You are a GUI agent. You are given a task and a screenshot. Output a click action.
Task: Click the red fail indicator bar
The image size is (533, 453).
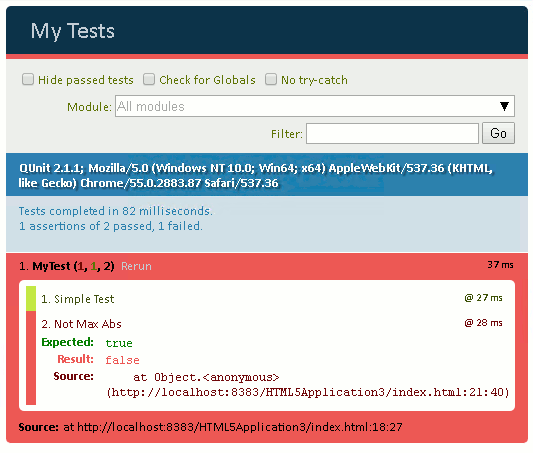[31, 358]
